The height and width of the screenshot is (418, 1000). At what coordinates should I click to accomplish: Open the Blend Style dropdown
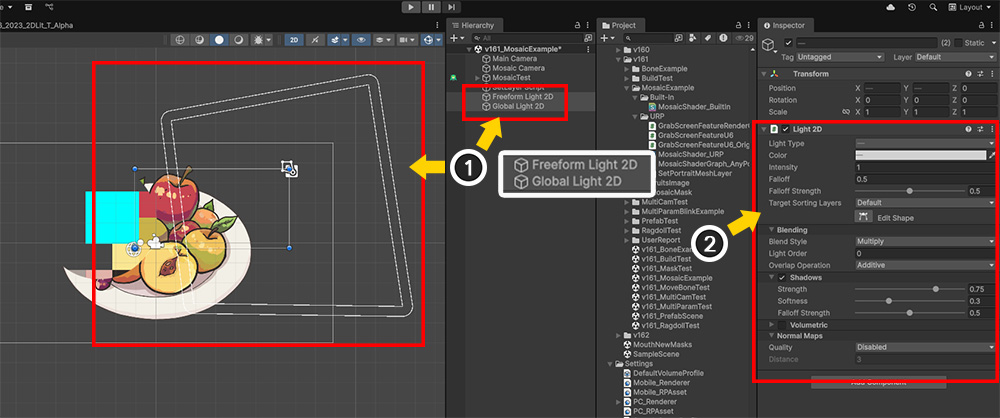(x=924, y=241)
